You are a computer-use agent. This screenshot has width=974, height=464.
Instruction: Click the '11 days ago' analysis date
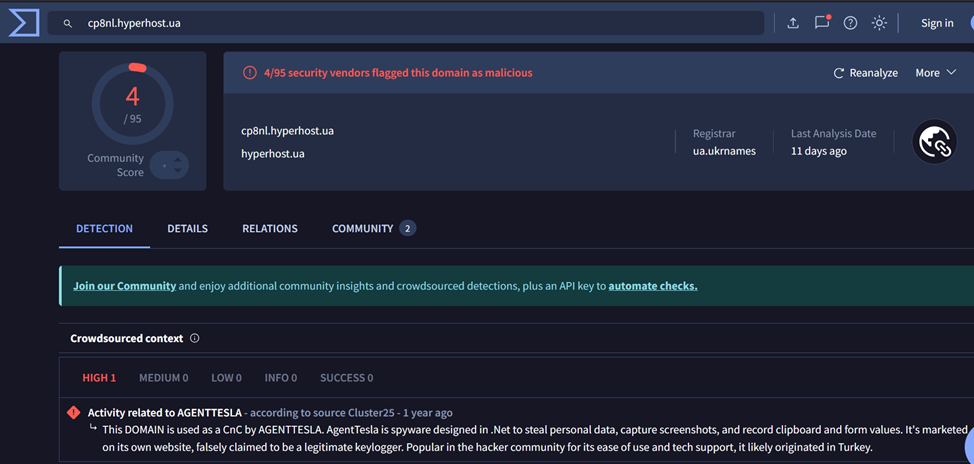[819, 151]
